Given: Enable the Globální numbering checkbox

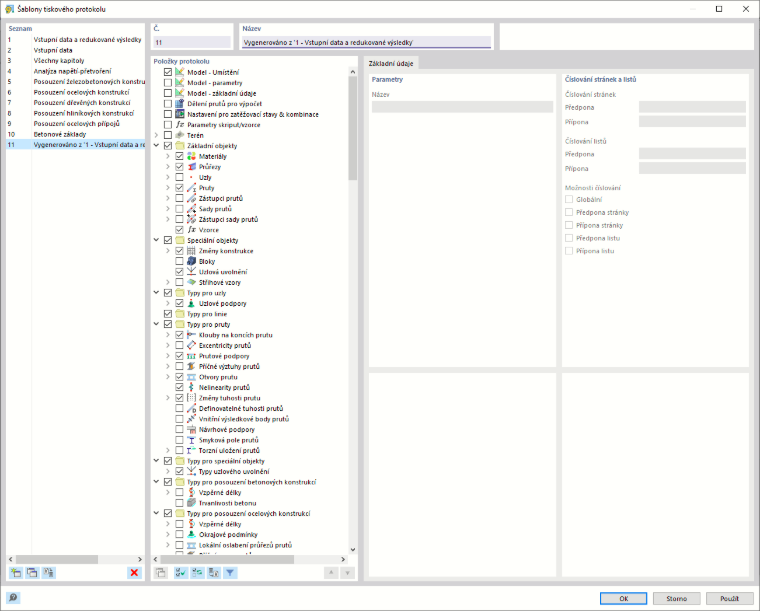Looking at the screenshot, I should [x=569, y=199].
